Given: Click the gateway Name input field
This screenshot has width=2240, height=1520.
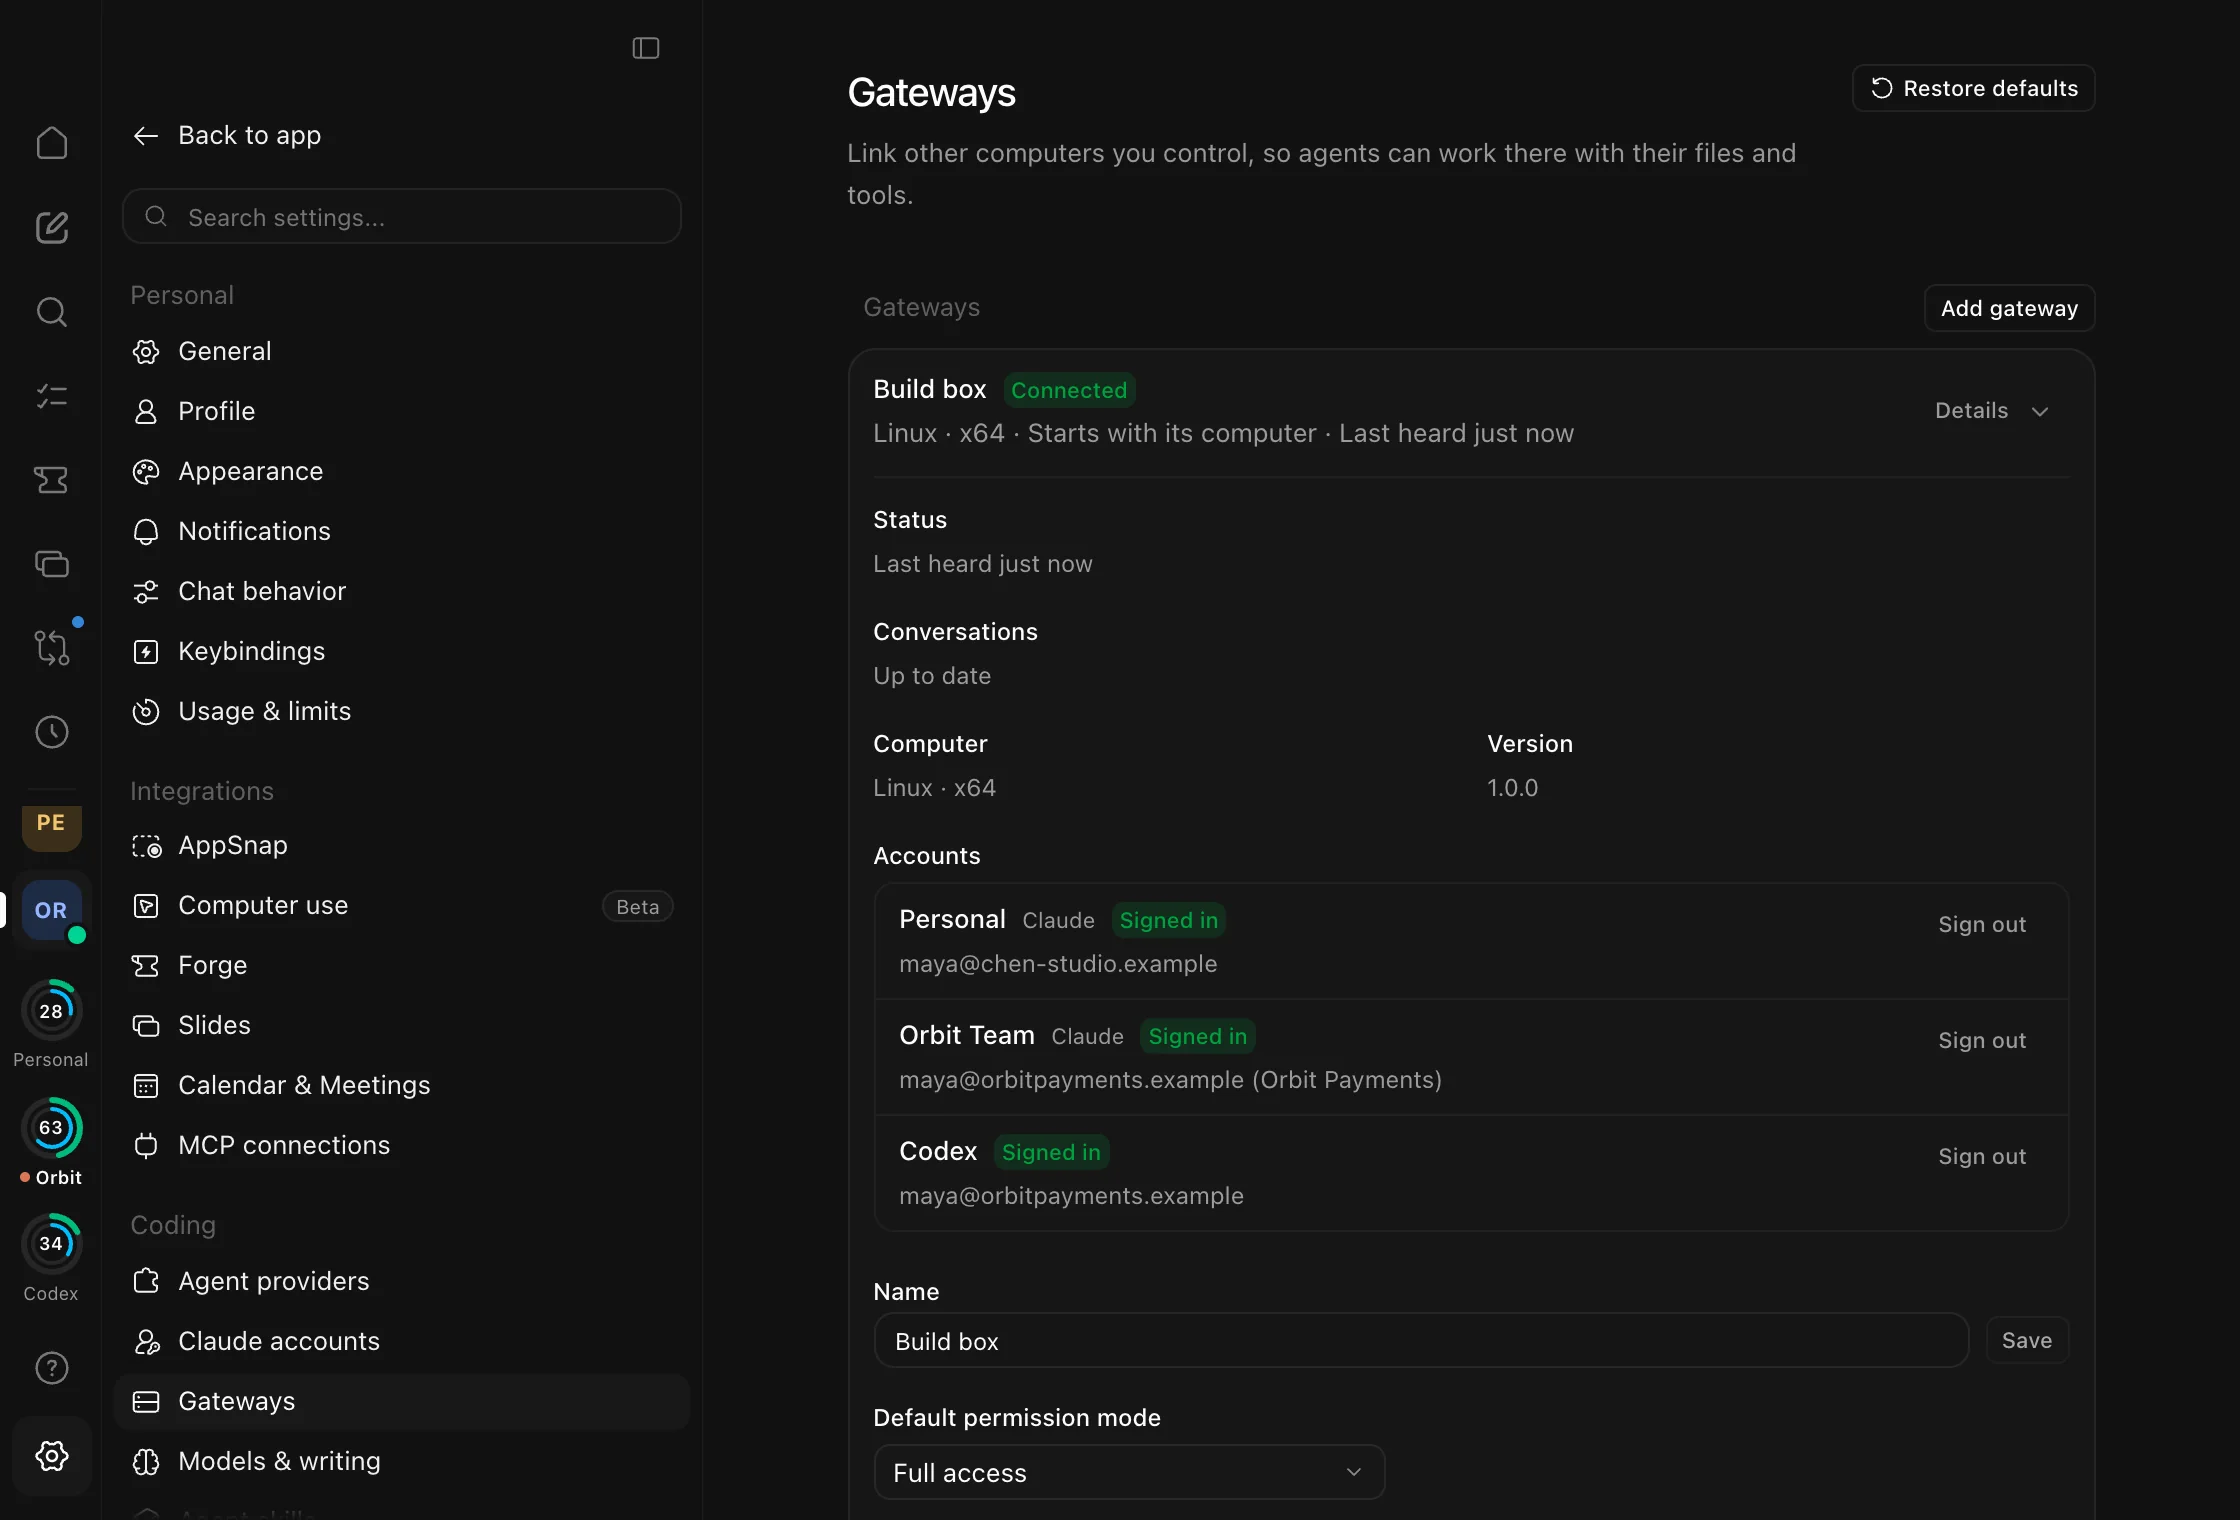Looking at the screenshot, I should point(1421,1341).
